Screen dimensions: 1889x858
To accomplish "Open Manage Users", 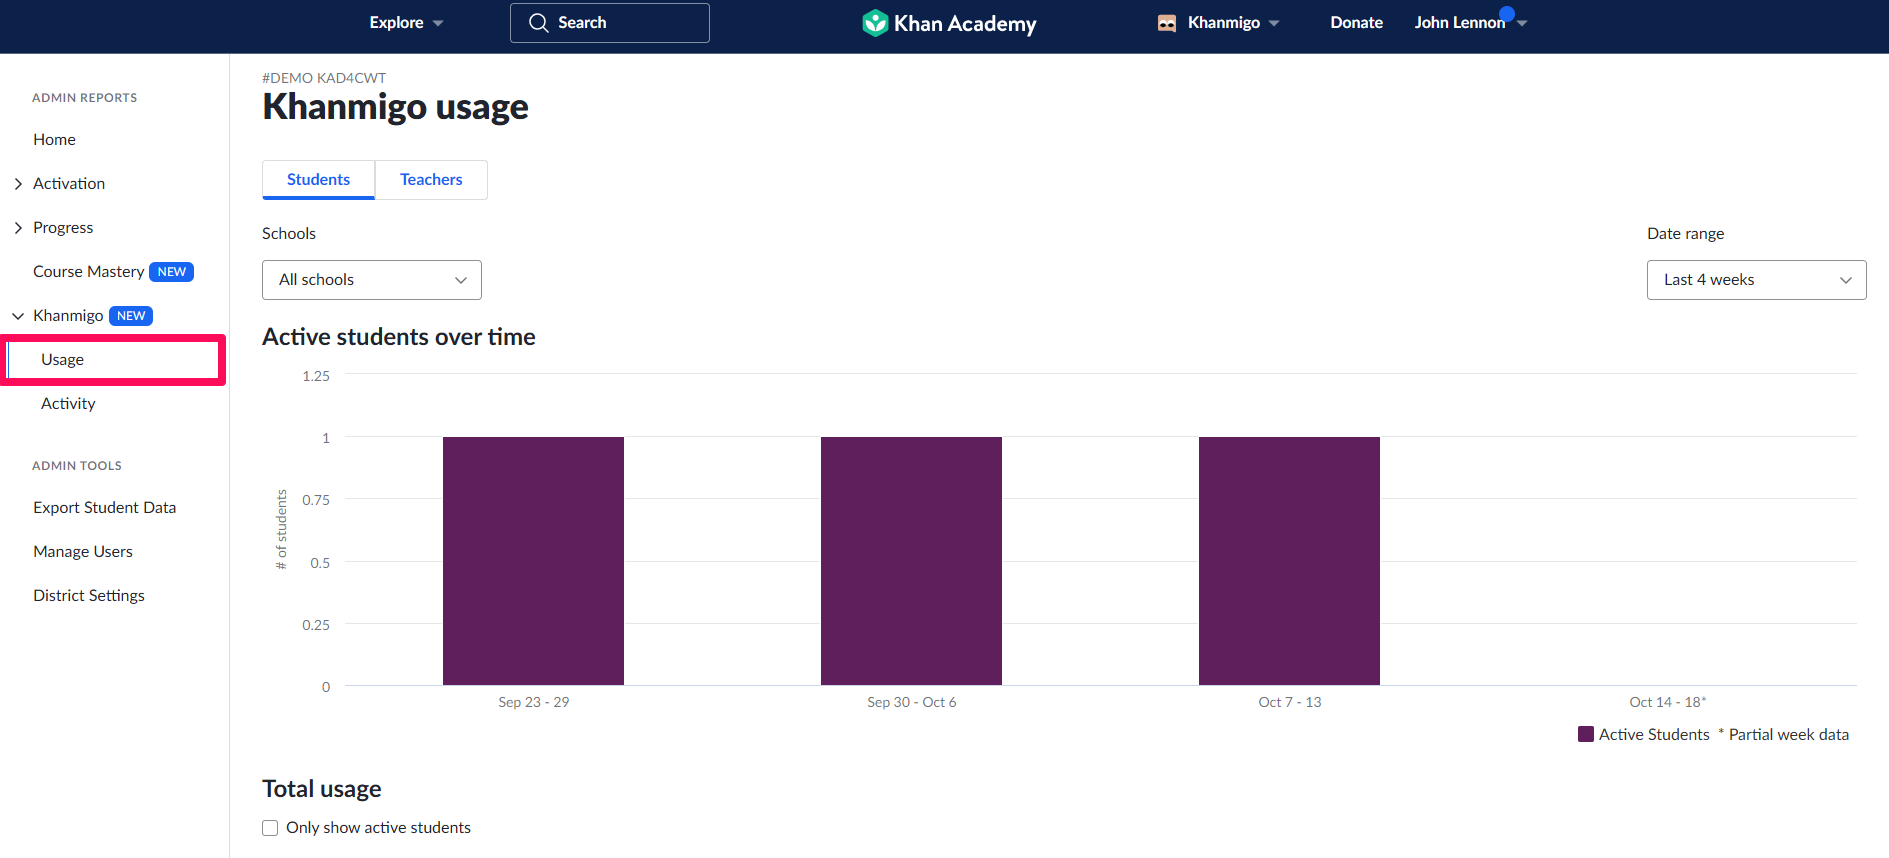I will (x=82, y=552).
